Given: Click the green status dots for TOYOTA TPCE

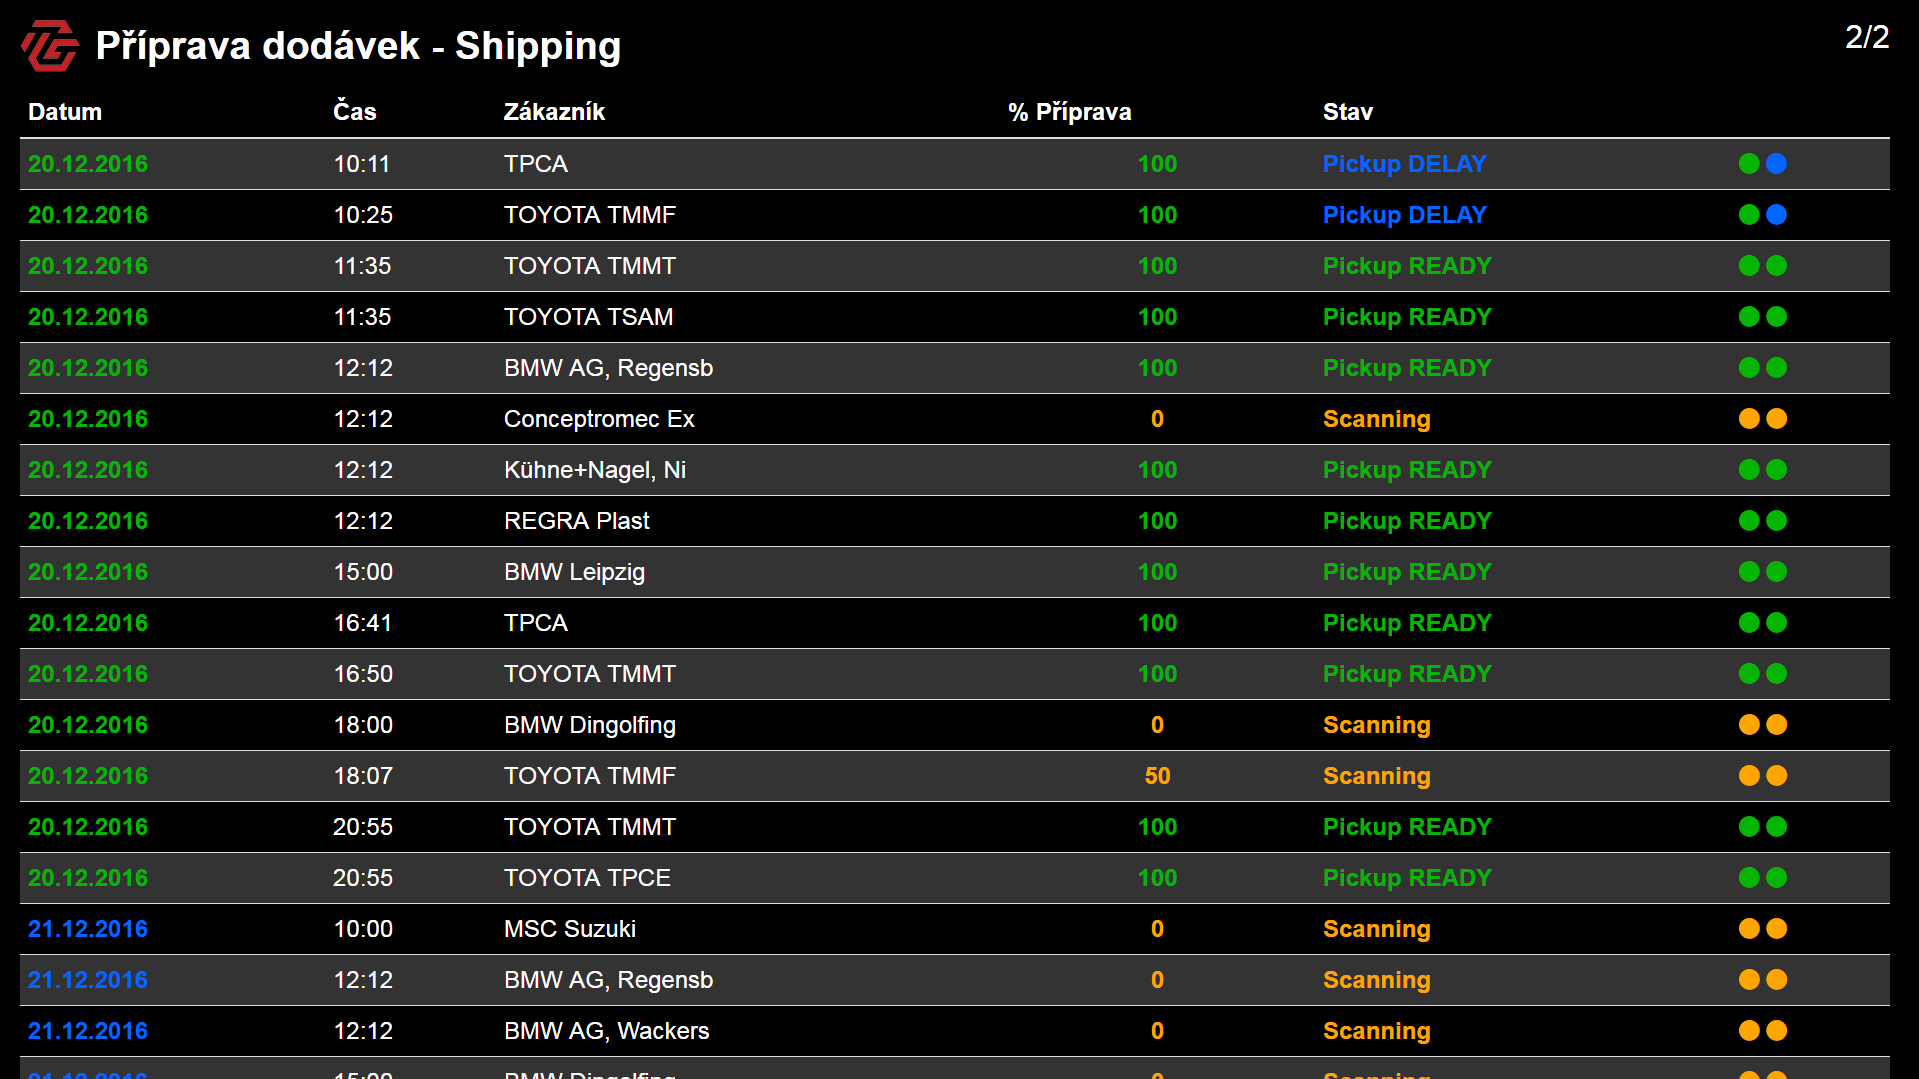Looking at the screenshot, I should point(1763,878).
